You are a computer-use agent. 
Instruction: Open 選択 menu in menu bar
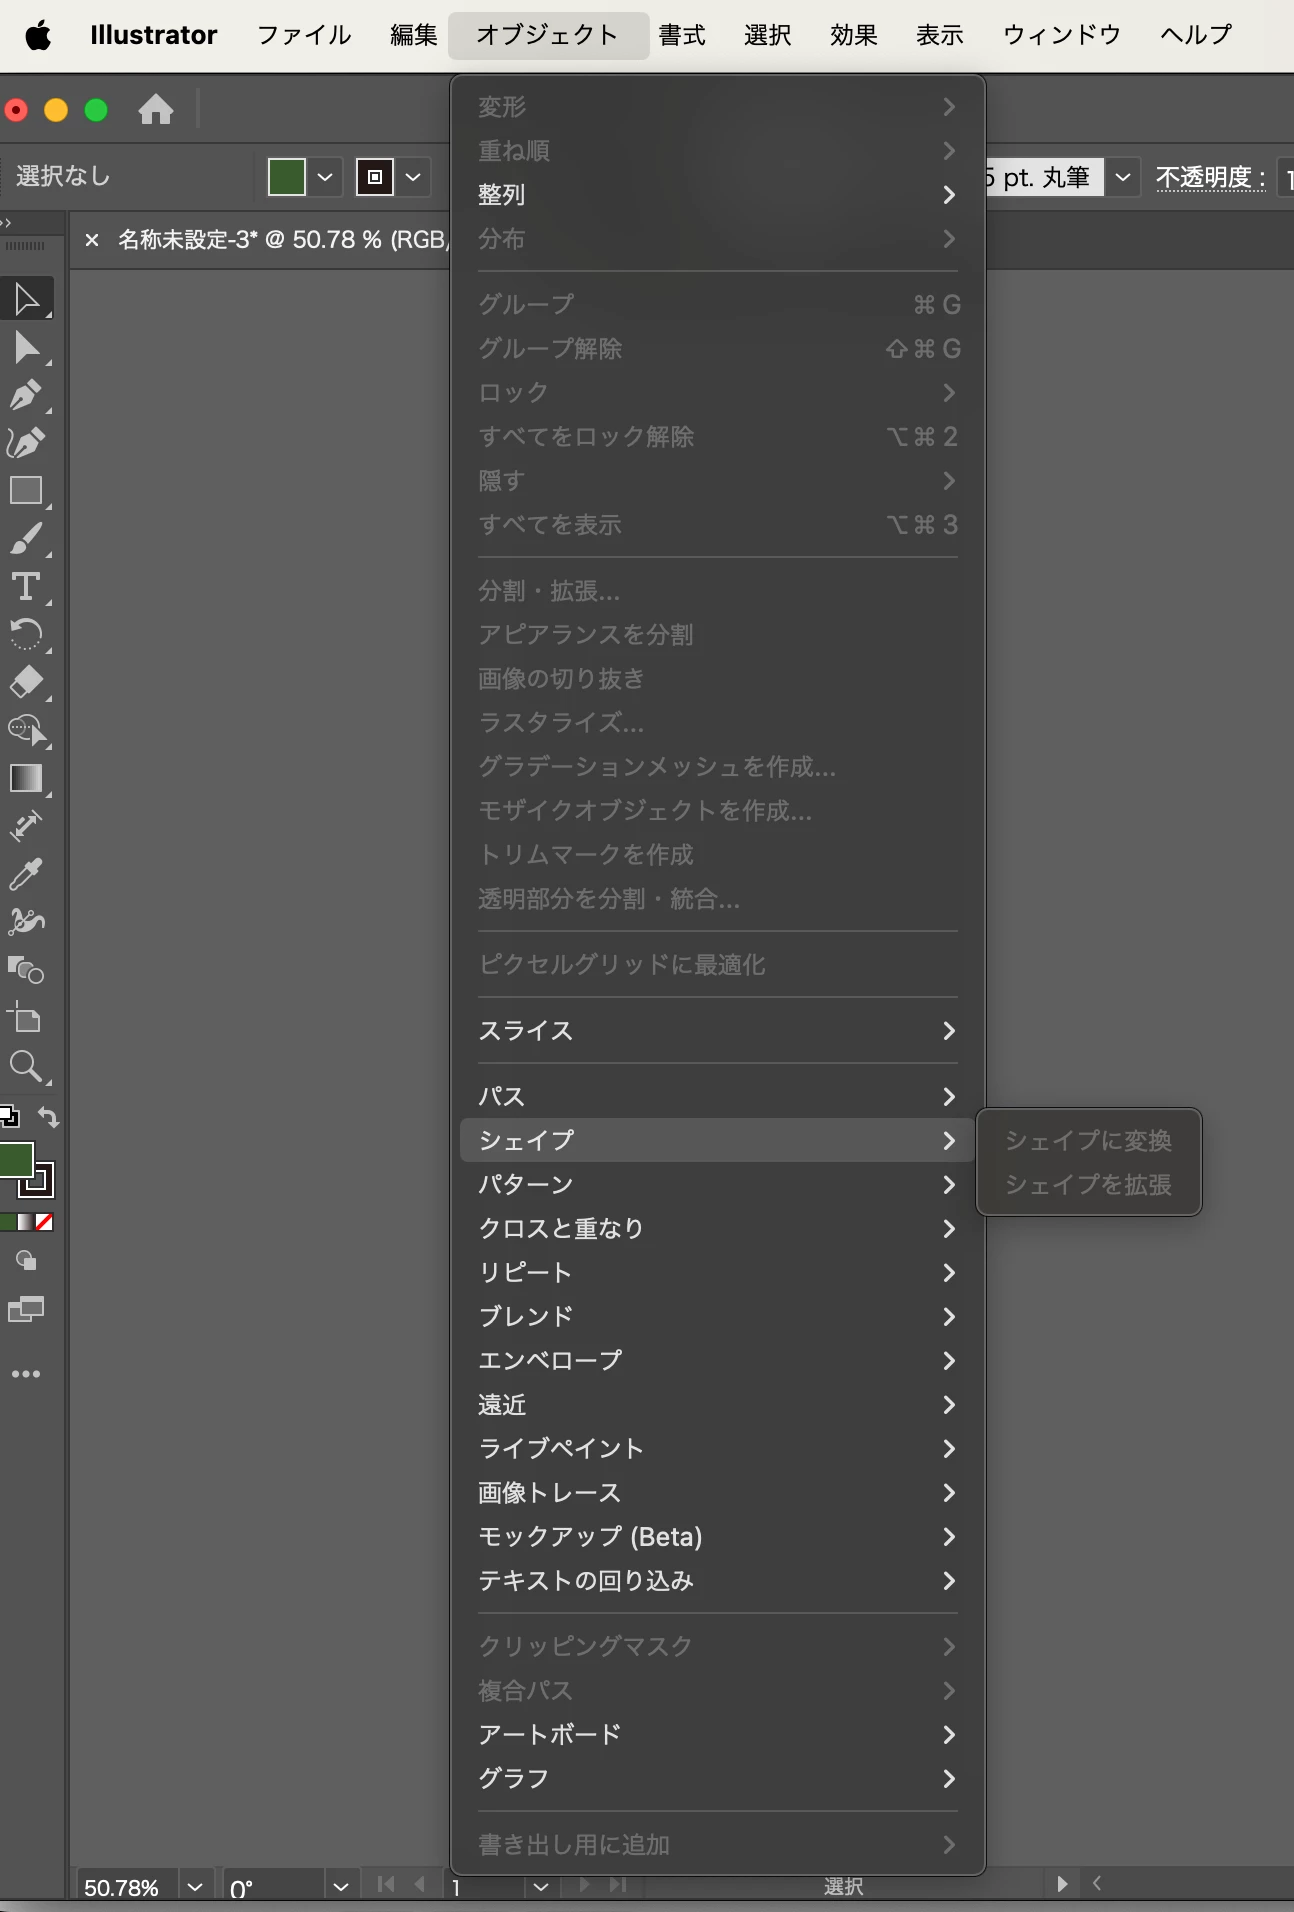[x=768, y=36]
